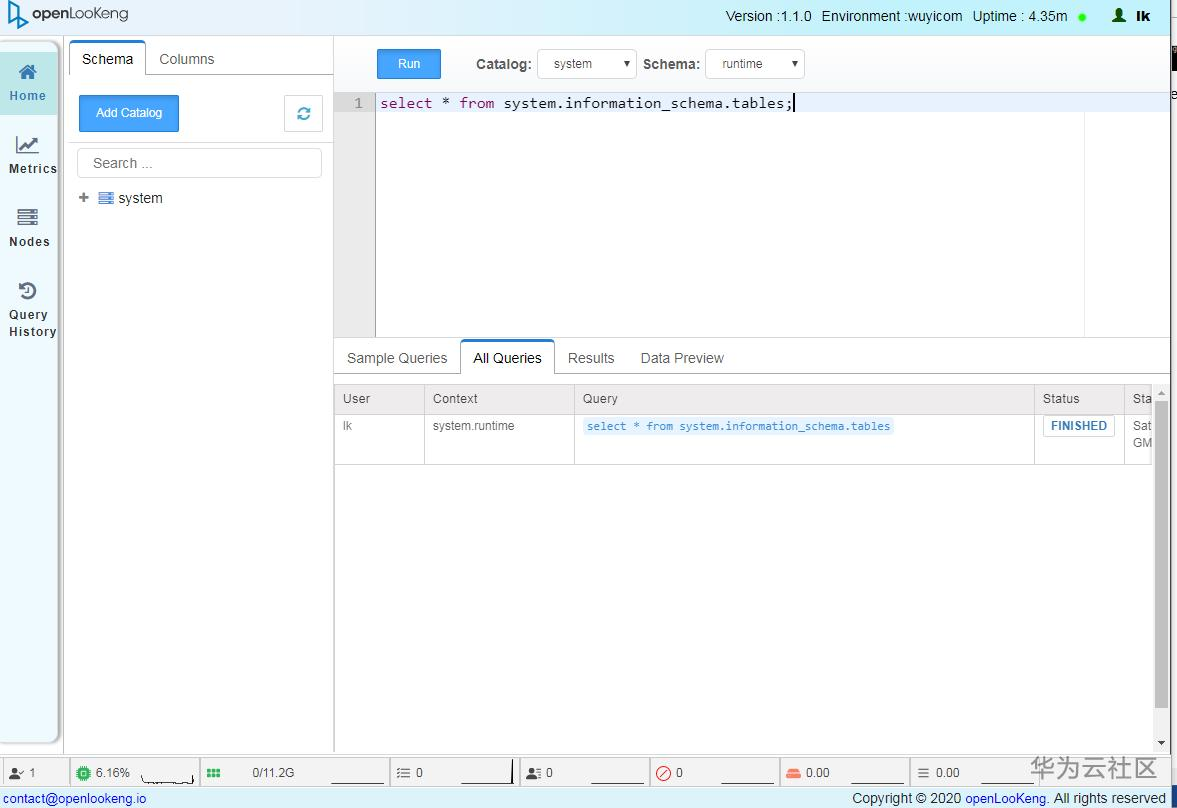Click the system catalog database icon
Screen dimensions: 1177x808
(106, 198)
